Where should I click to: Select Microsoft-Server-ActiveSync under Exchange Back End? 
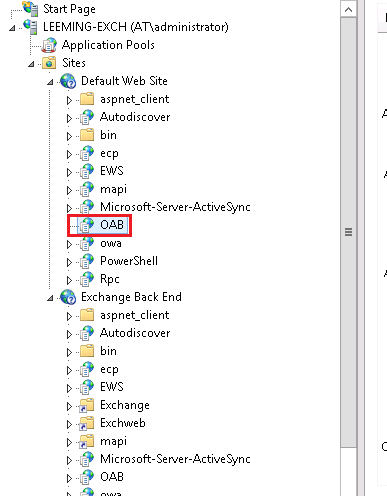point(175,459)
